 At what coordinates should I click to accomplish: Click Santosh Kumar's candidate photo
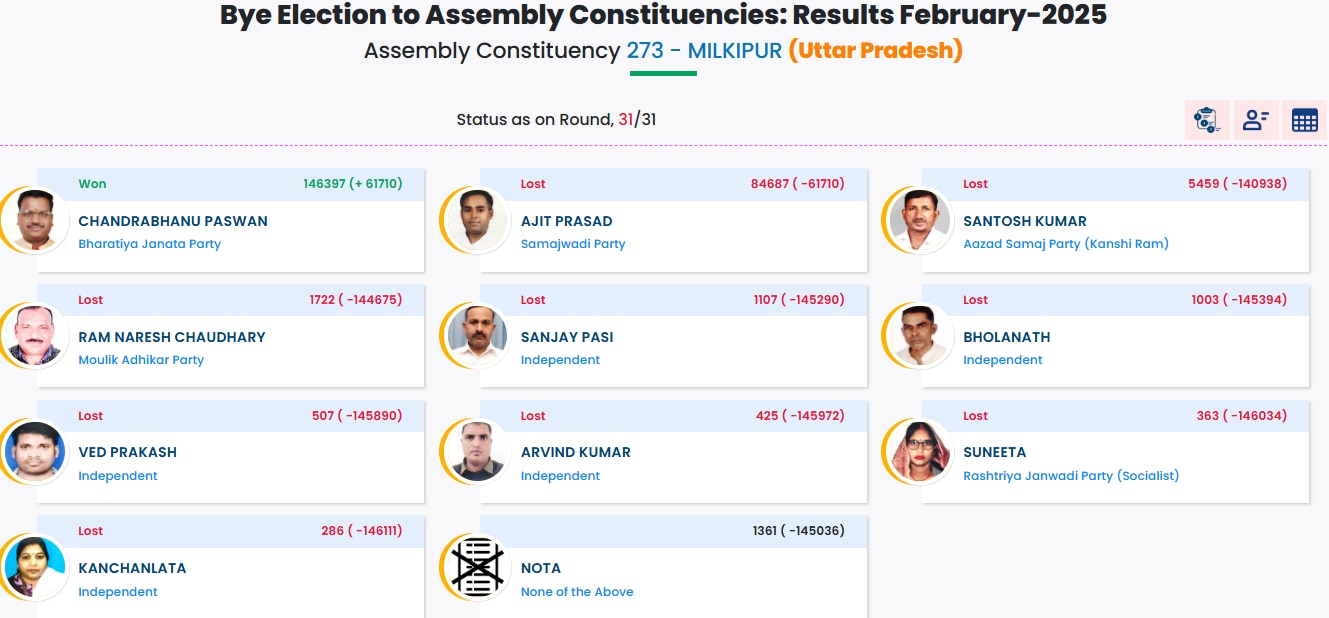tap(917, 220)
